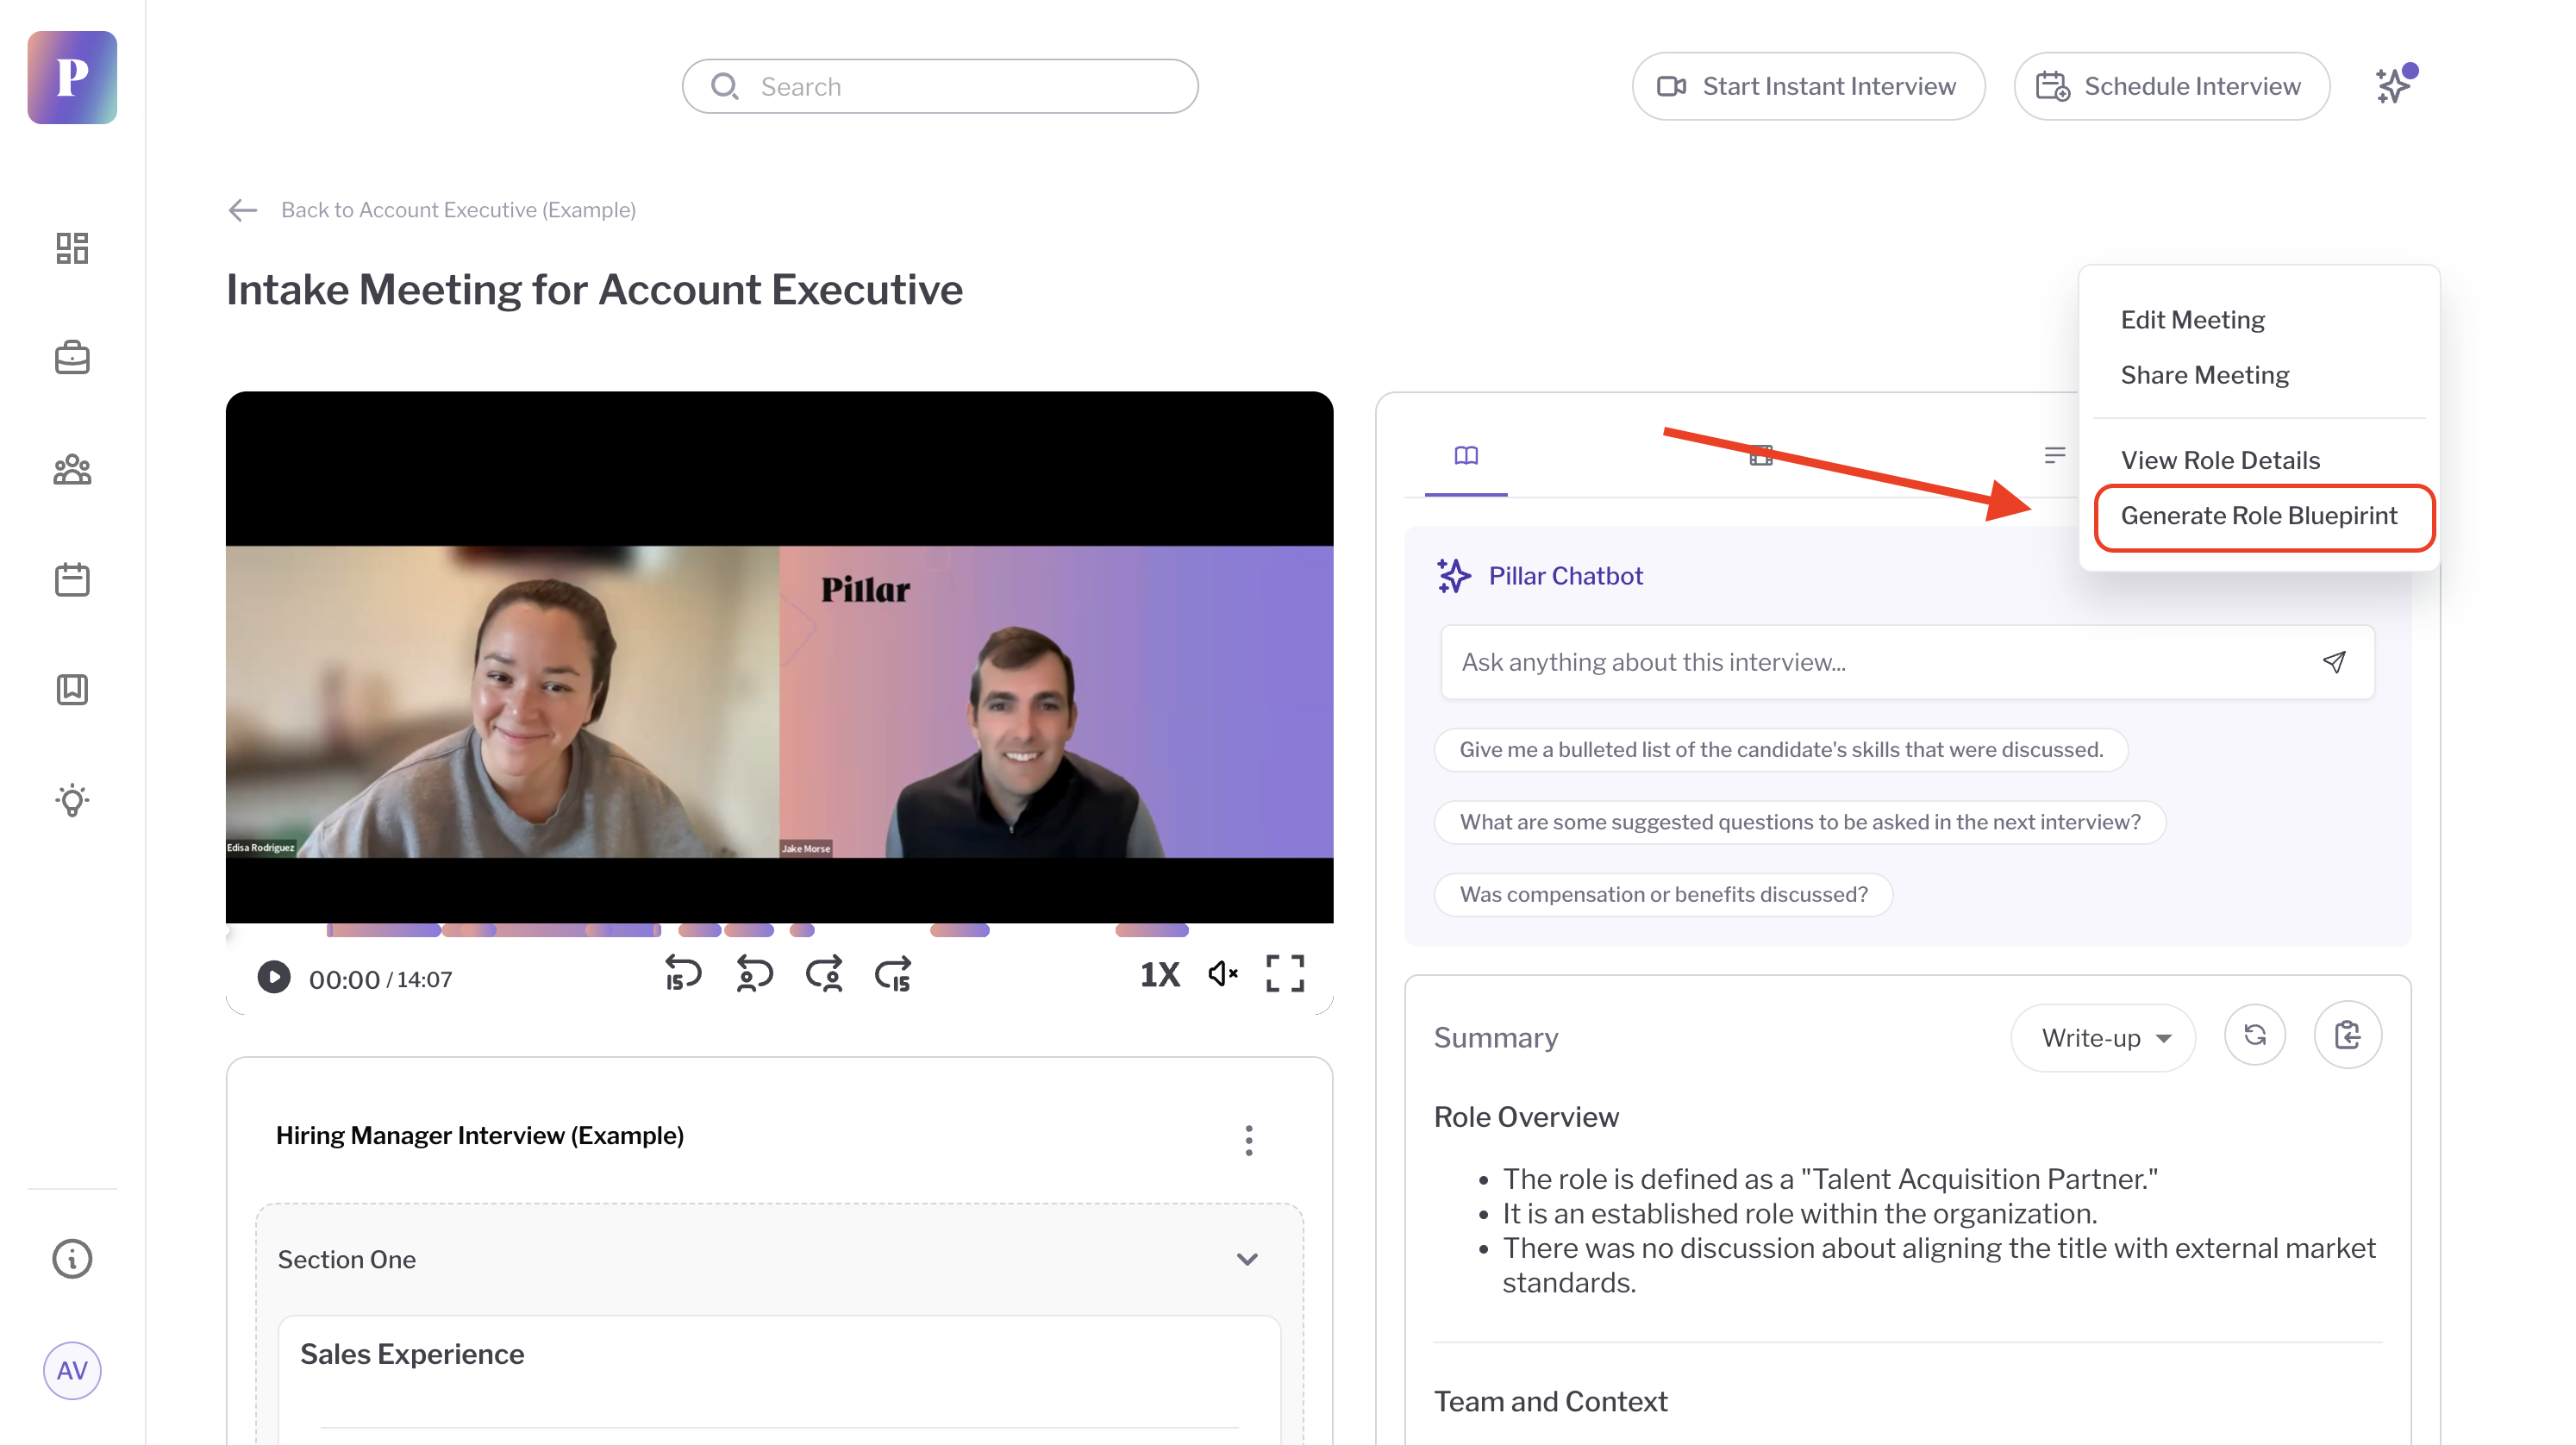This screenshot has height=1445, width=2576.
Task: Toggle video mute speaker icon
Action: pos(1222,974)
